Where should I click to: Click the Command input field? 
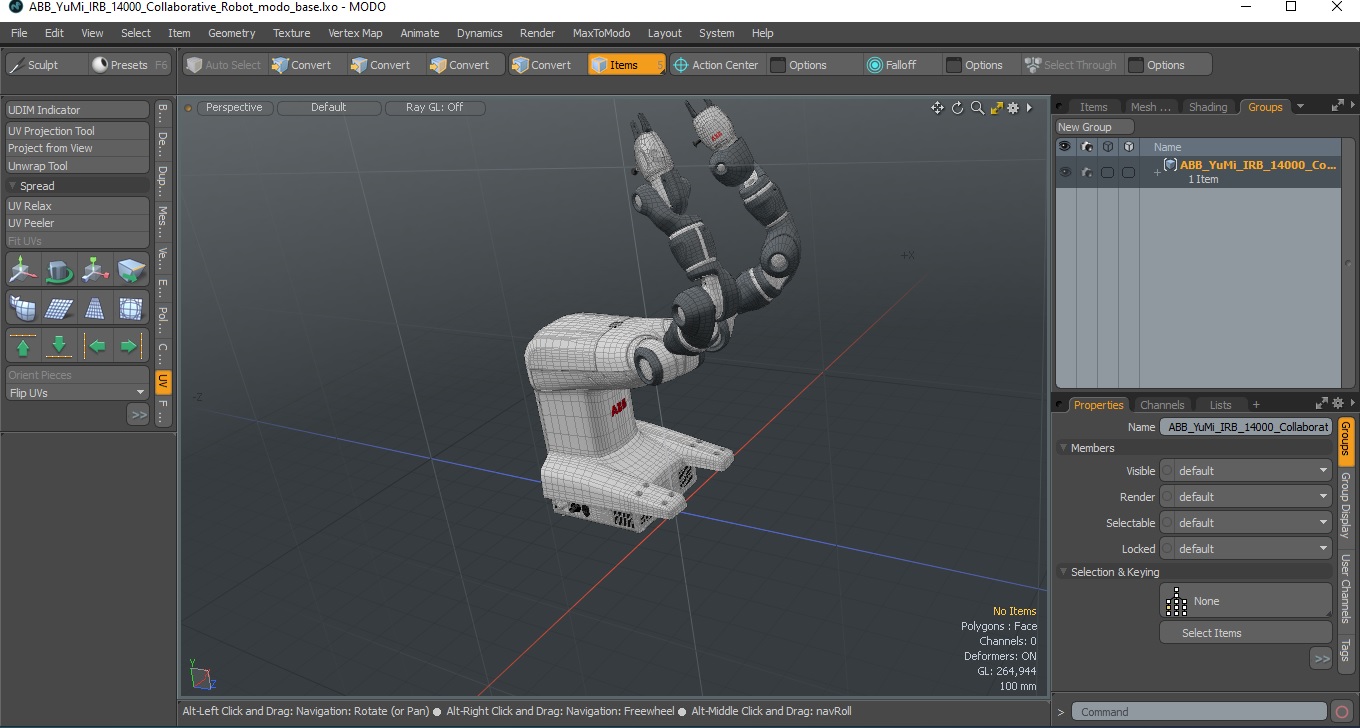click(x=1200, y=712)
